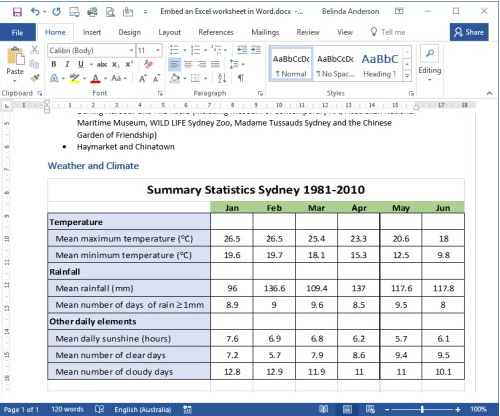The height and width of the screenshot is (416, 500).
Task: Click the zoom slider in status bar
Action: tap(422, 409)
